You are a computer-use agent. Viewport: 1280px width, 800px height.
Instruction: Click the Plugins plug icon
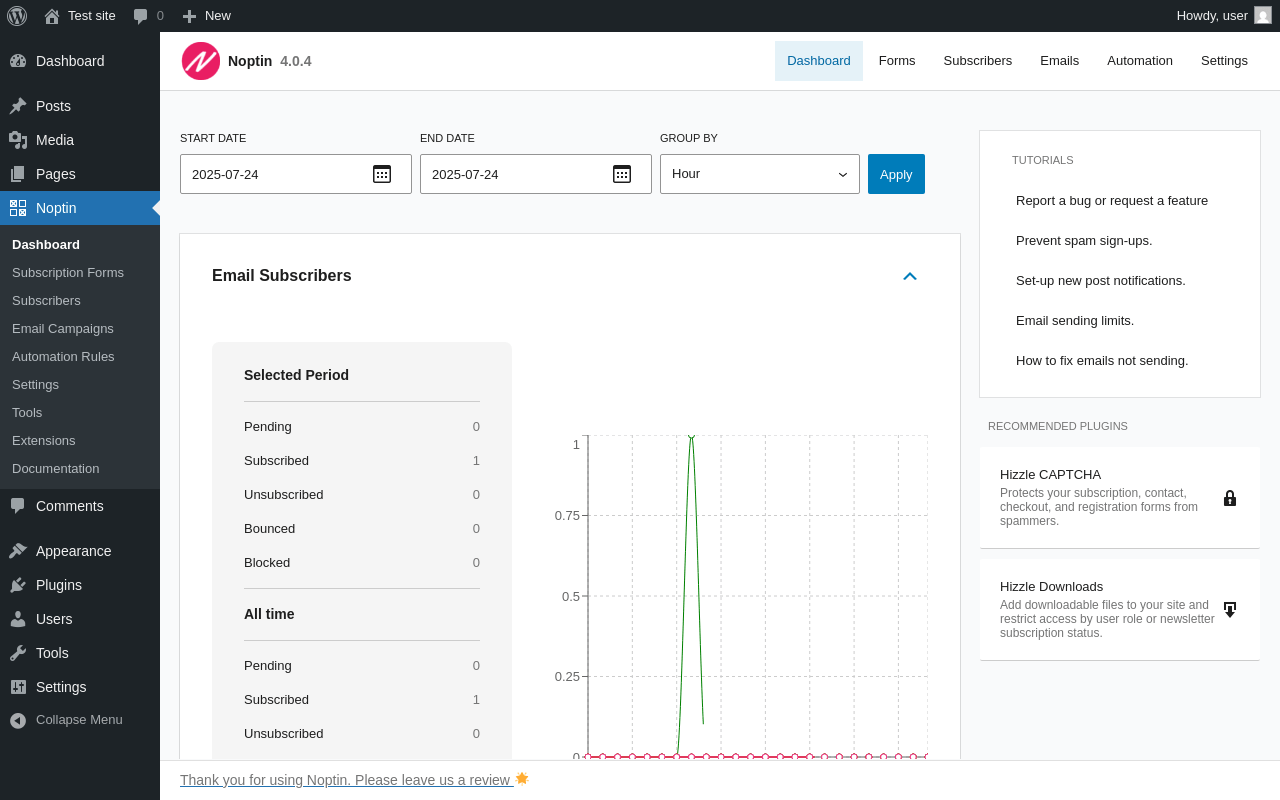tap(18, 585)
